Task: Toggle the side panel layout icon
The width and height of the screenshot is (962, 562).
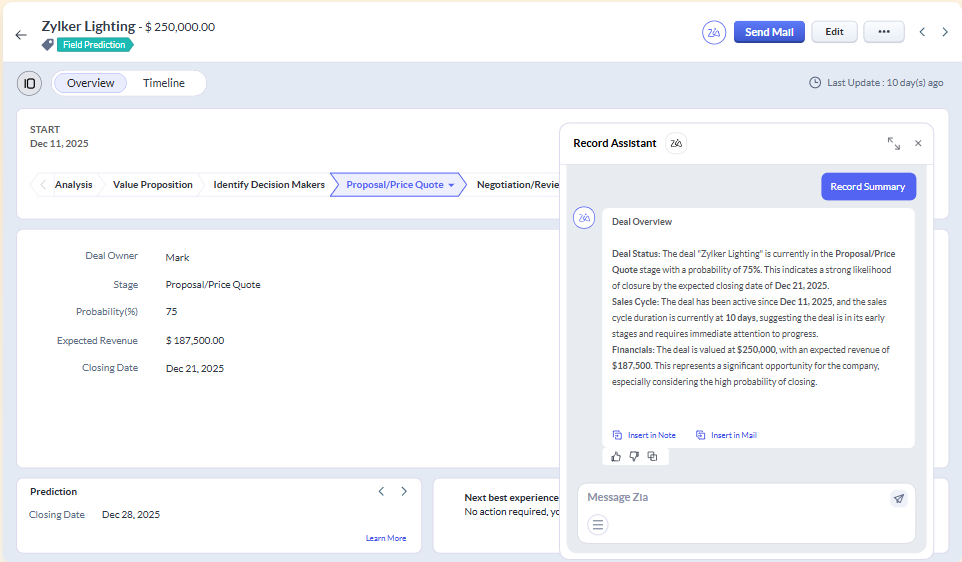Action: (29, 83)
